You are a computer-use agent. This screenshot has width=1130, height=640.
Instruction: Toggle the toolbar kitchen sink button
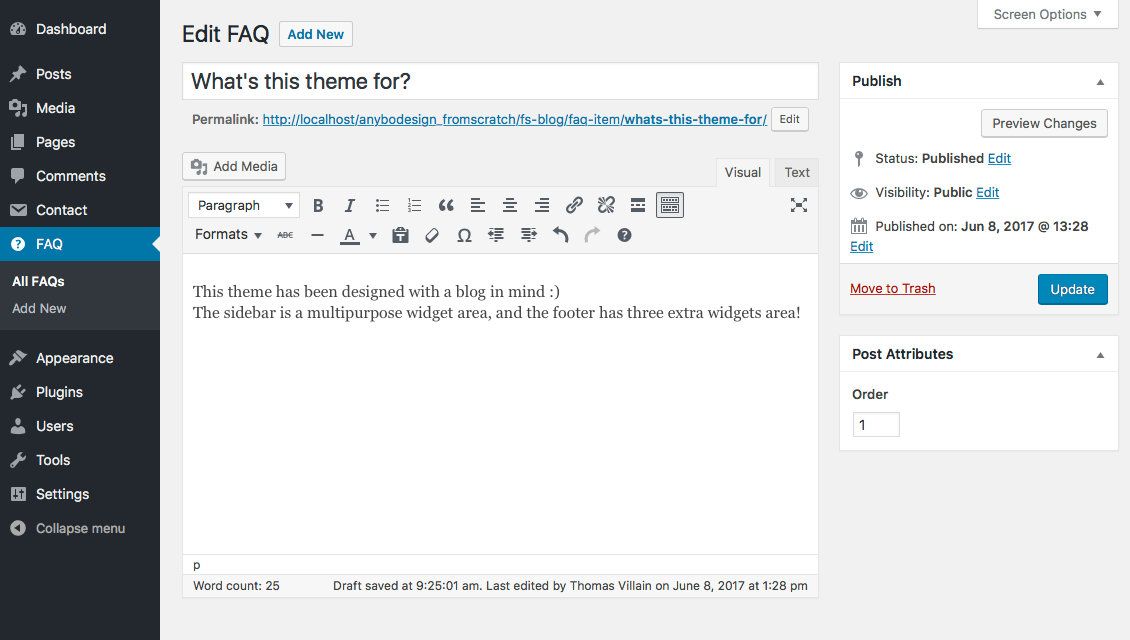point(670,205)
